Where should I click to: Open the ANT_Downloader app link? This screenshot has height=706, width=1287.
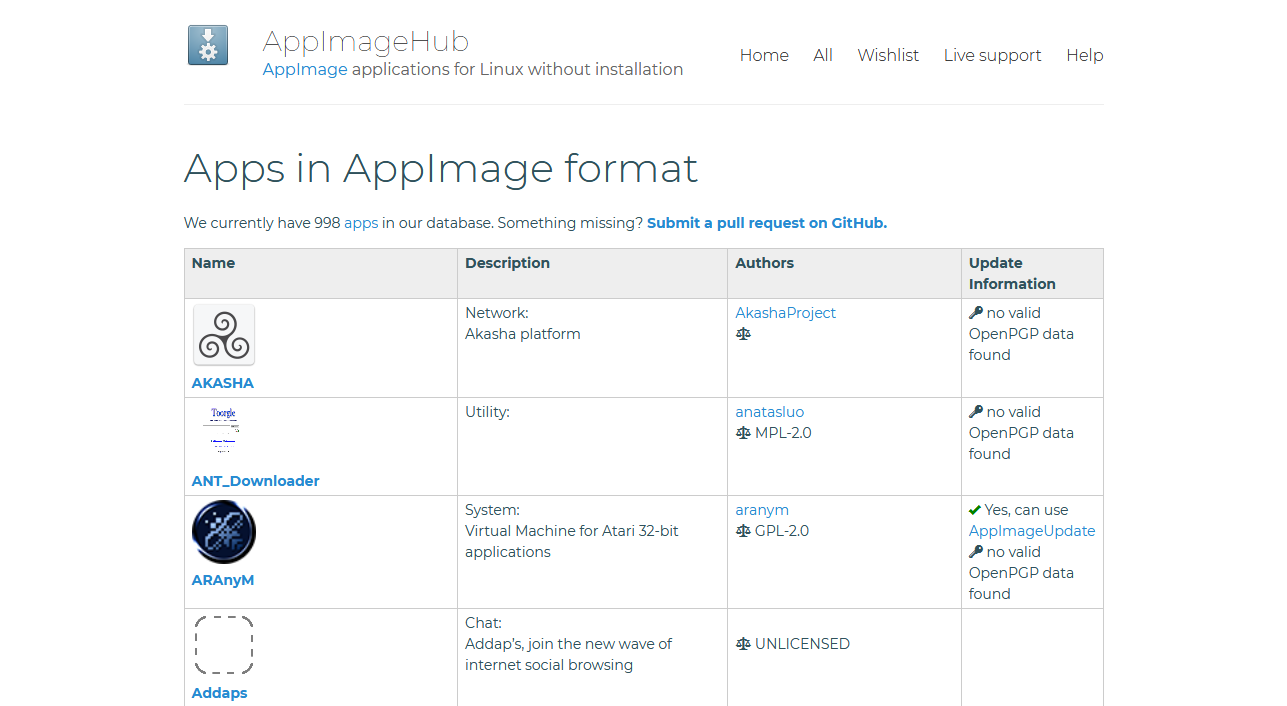pyautogui.click(x=256, y=481)
